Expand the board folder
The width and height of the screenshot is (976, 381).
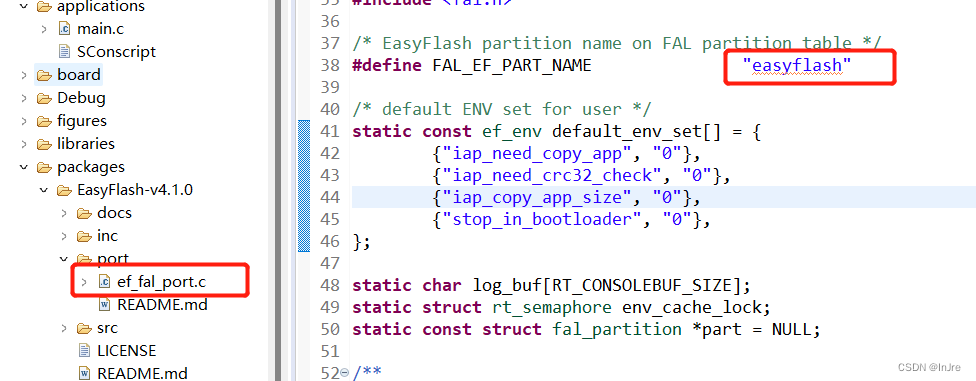click(x=24, y=75)
